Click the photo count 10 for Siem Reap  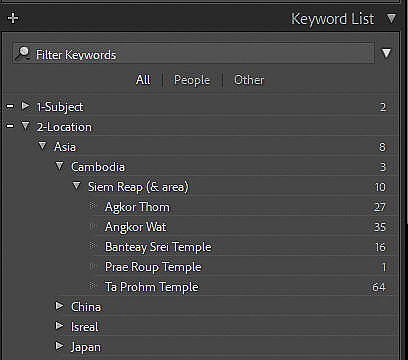(380, 187)
